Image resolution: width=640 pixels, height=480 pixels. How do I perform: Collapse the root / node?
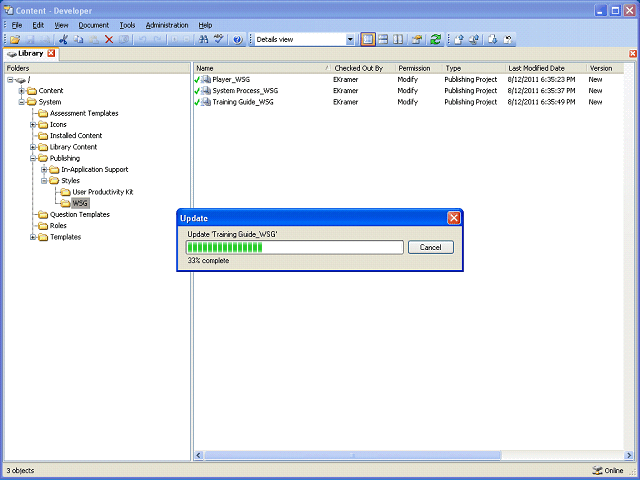point(10,80)
